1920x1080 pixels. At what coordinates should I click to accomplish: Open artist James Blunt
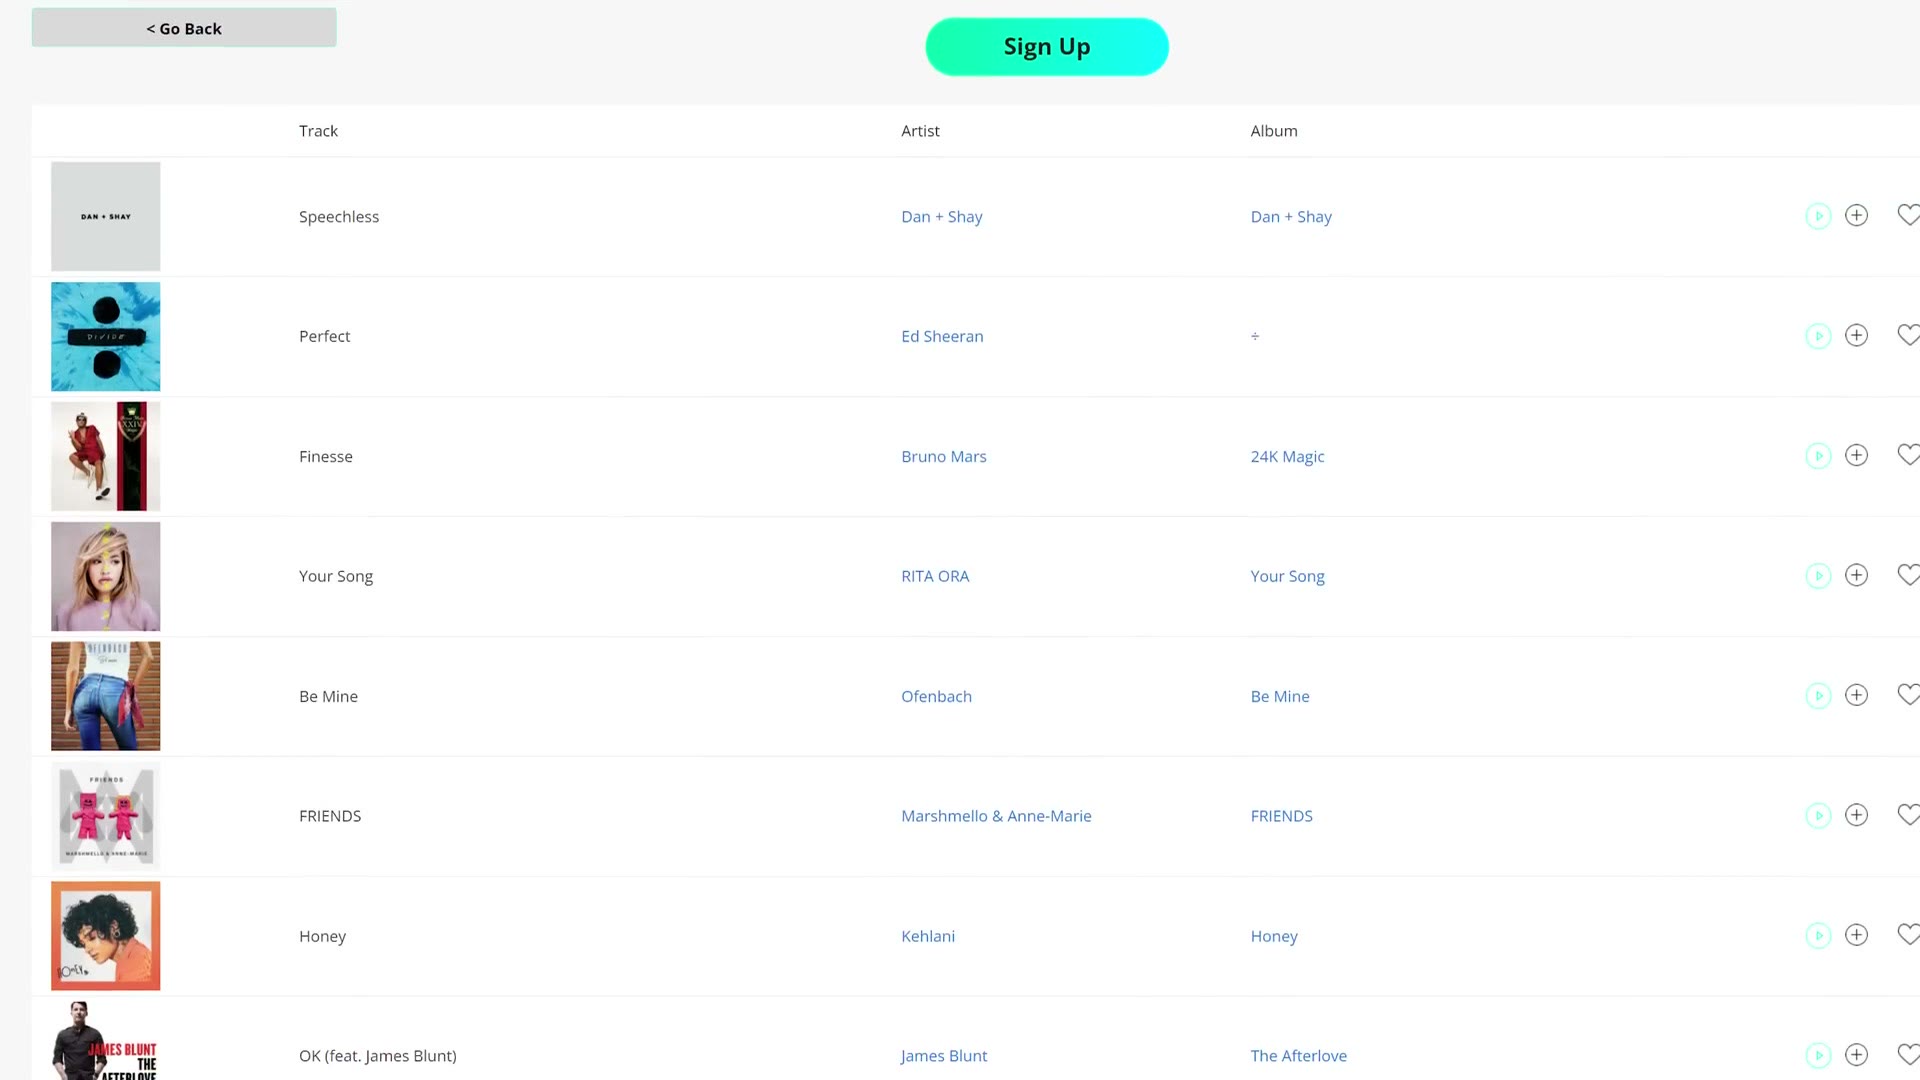coord(944,1057)
